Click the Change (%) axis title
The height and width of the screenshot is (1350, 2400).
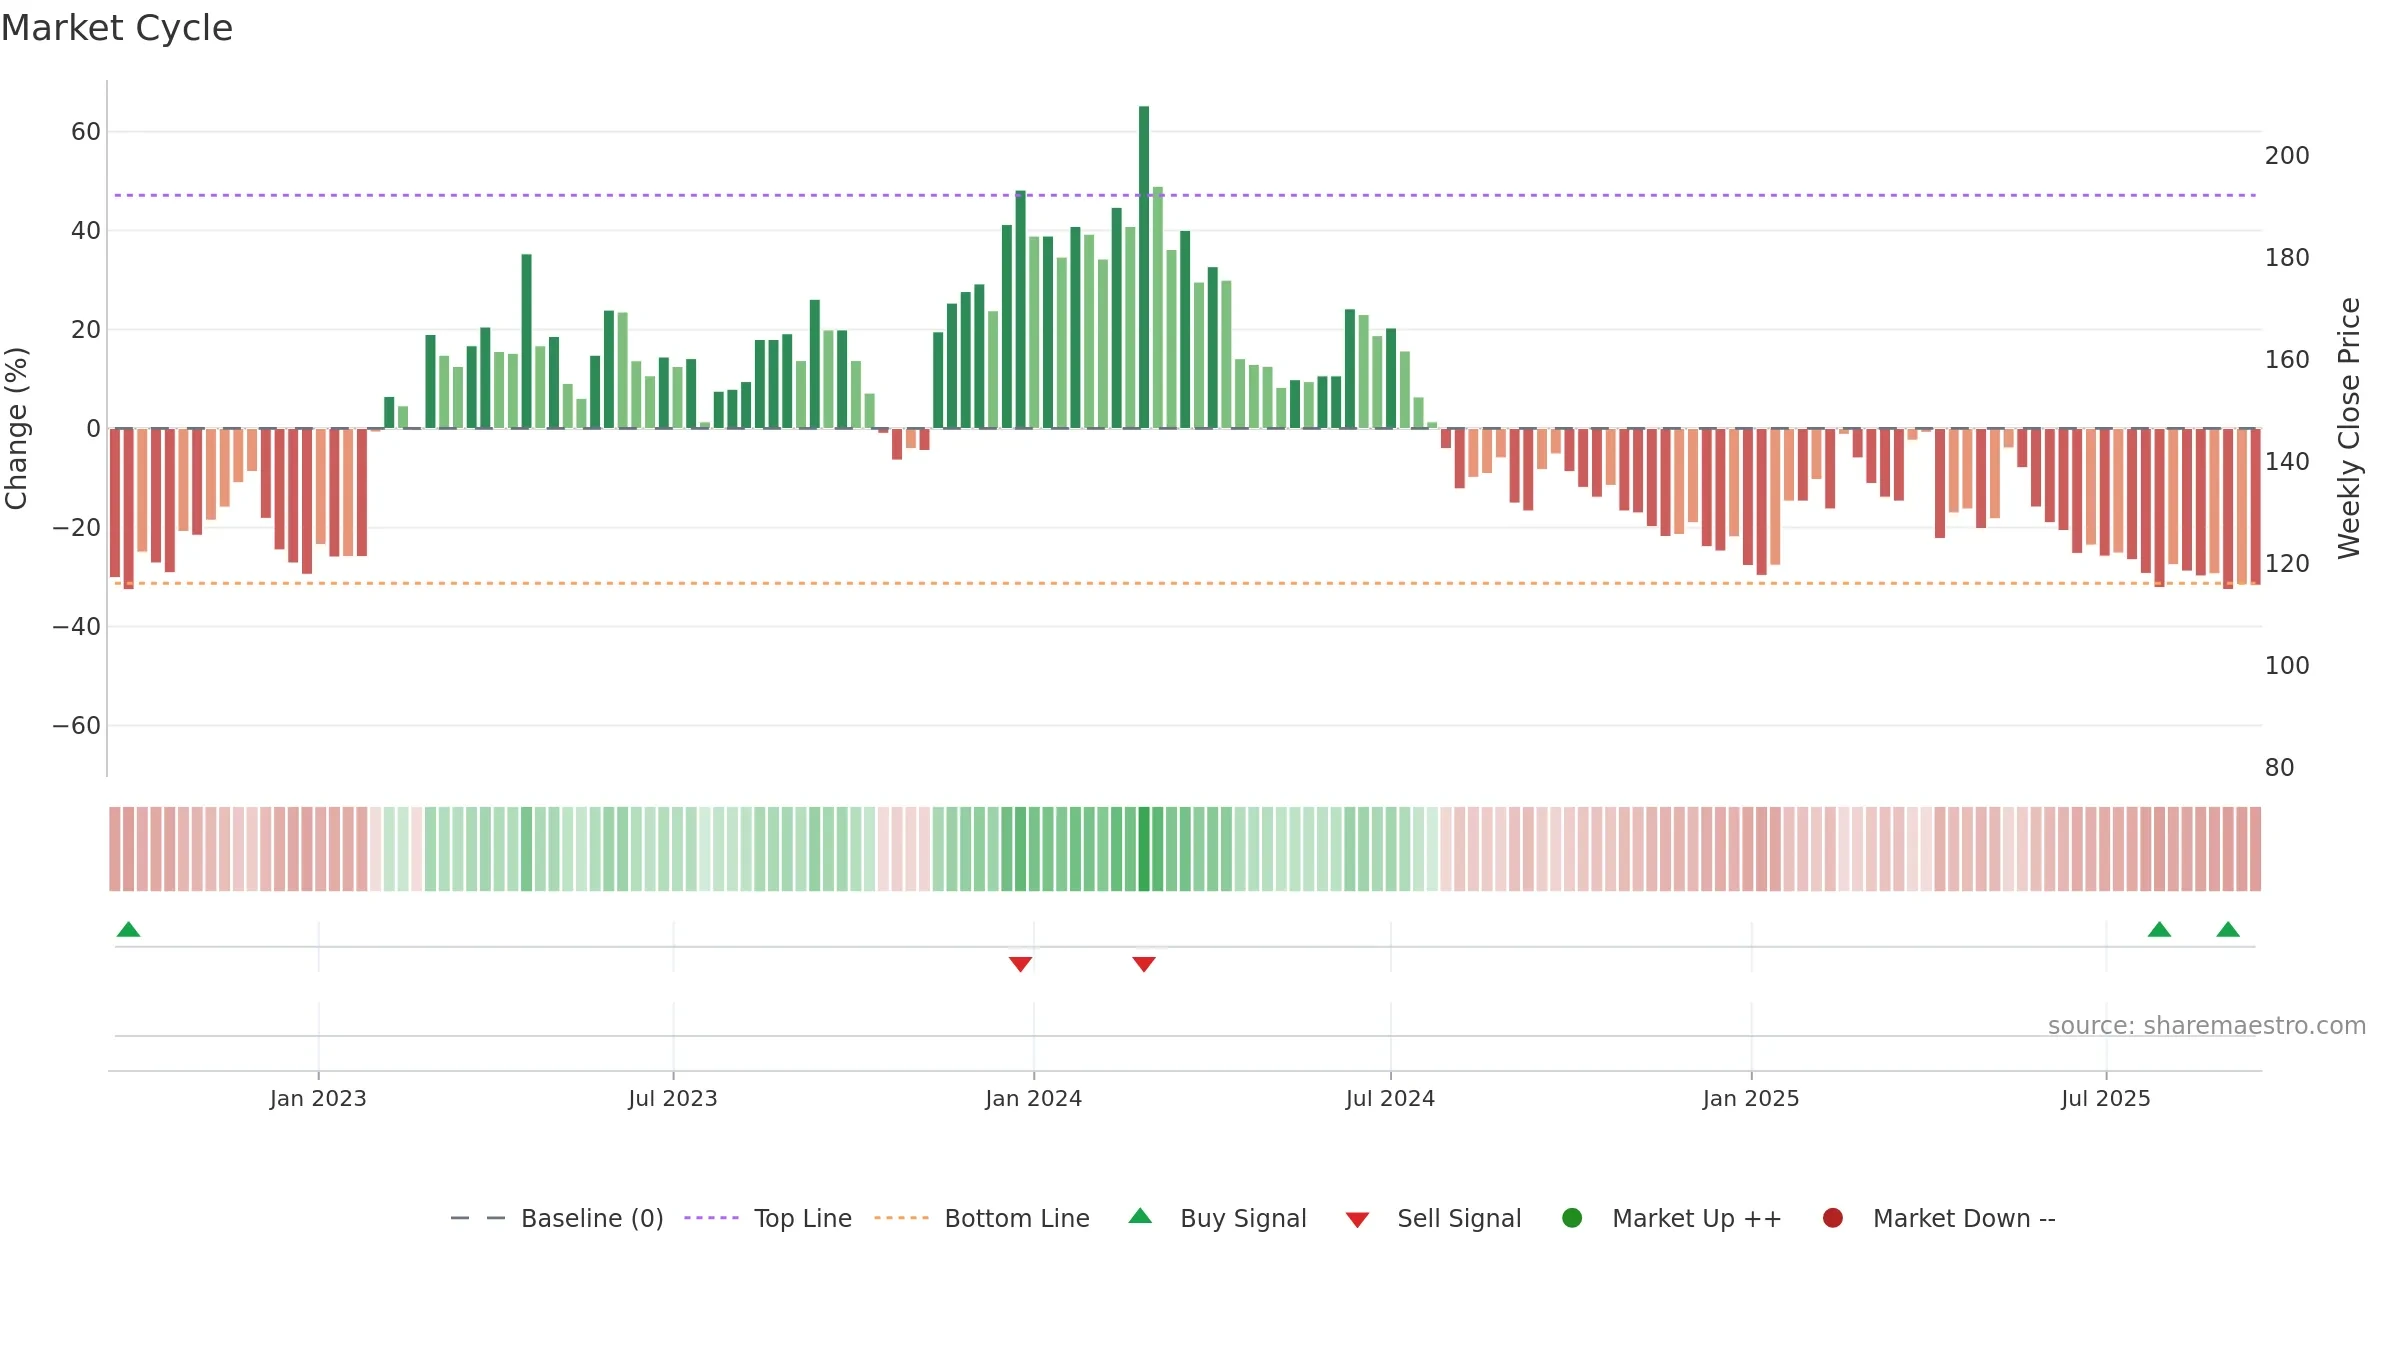point(16,428)
